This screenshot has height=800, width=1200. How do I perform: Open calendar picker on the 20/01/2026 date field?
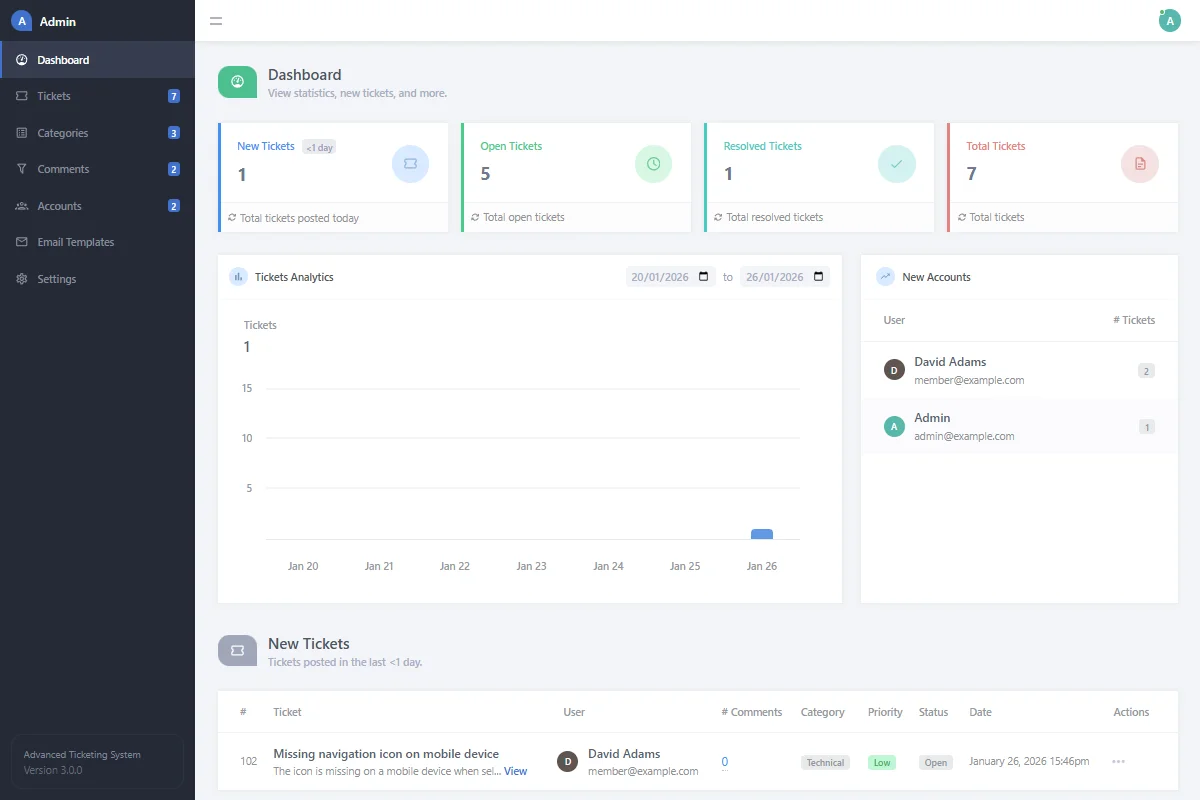click(x=704, y=277)
